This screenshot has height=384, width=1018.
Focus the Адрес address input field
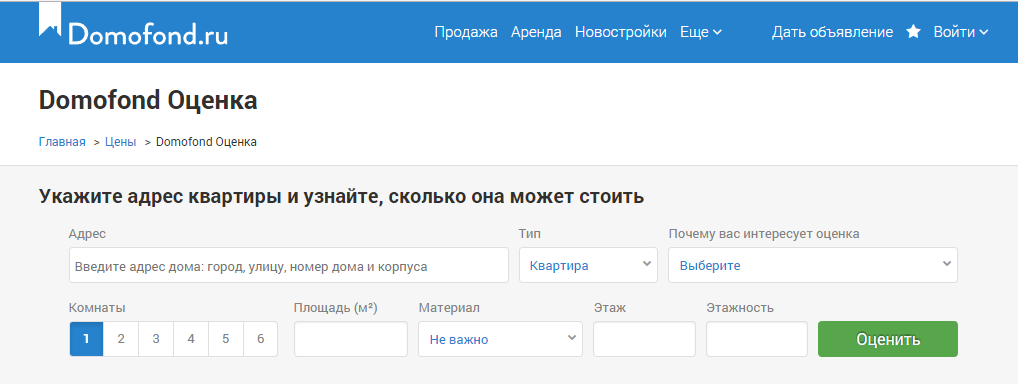pyautogui.click(x=289, y=265)
